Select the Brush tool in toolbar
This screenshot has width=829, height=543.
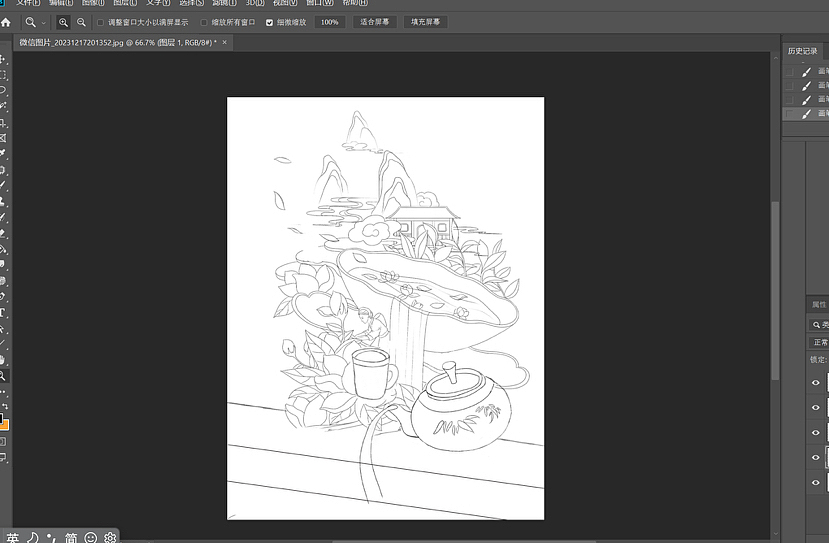[x=3, y=186]
